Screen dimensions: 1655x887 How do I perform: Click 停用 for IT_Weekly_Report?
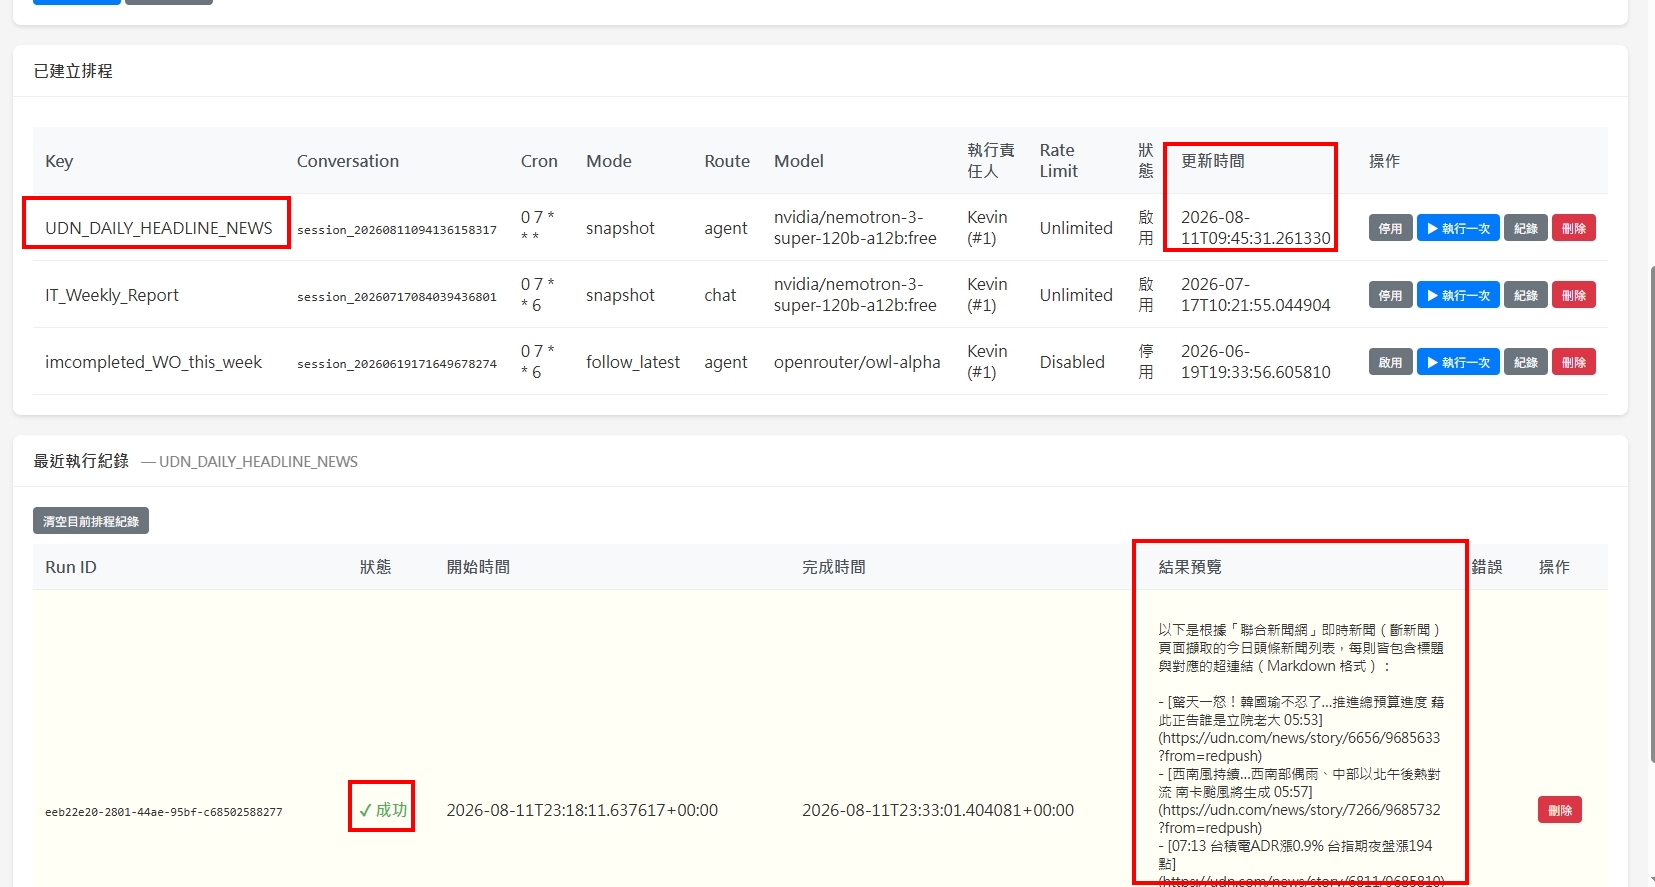coord(1390,295)
